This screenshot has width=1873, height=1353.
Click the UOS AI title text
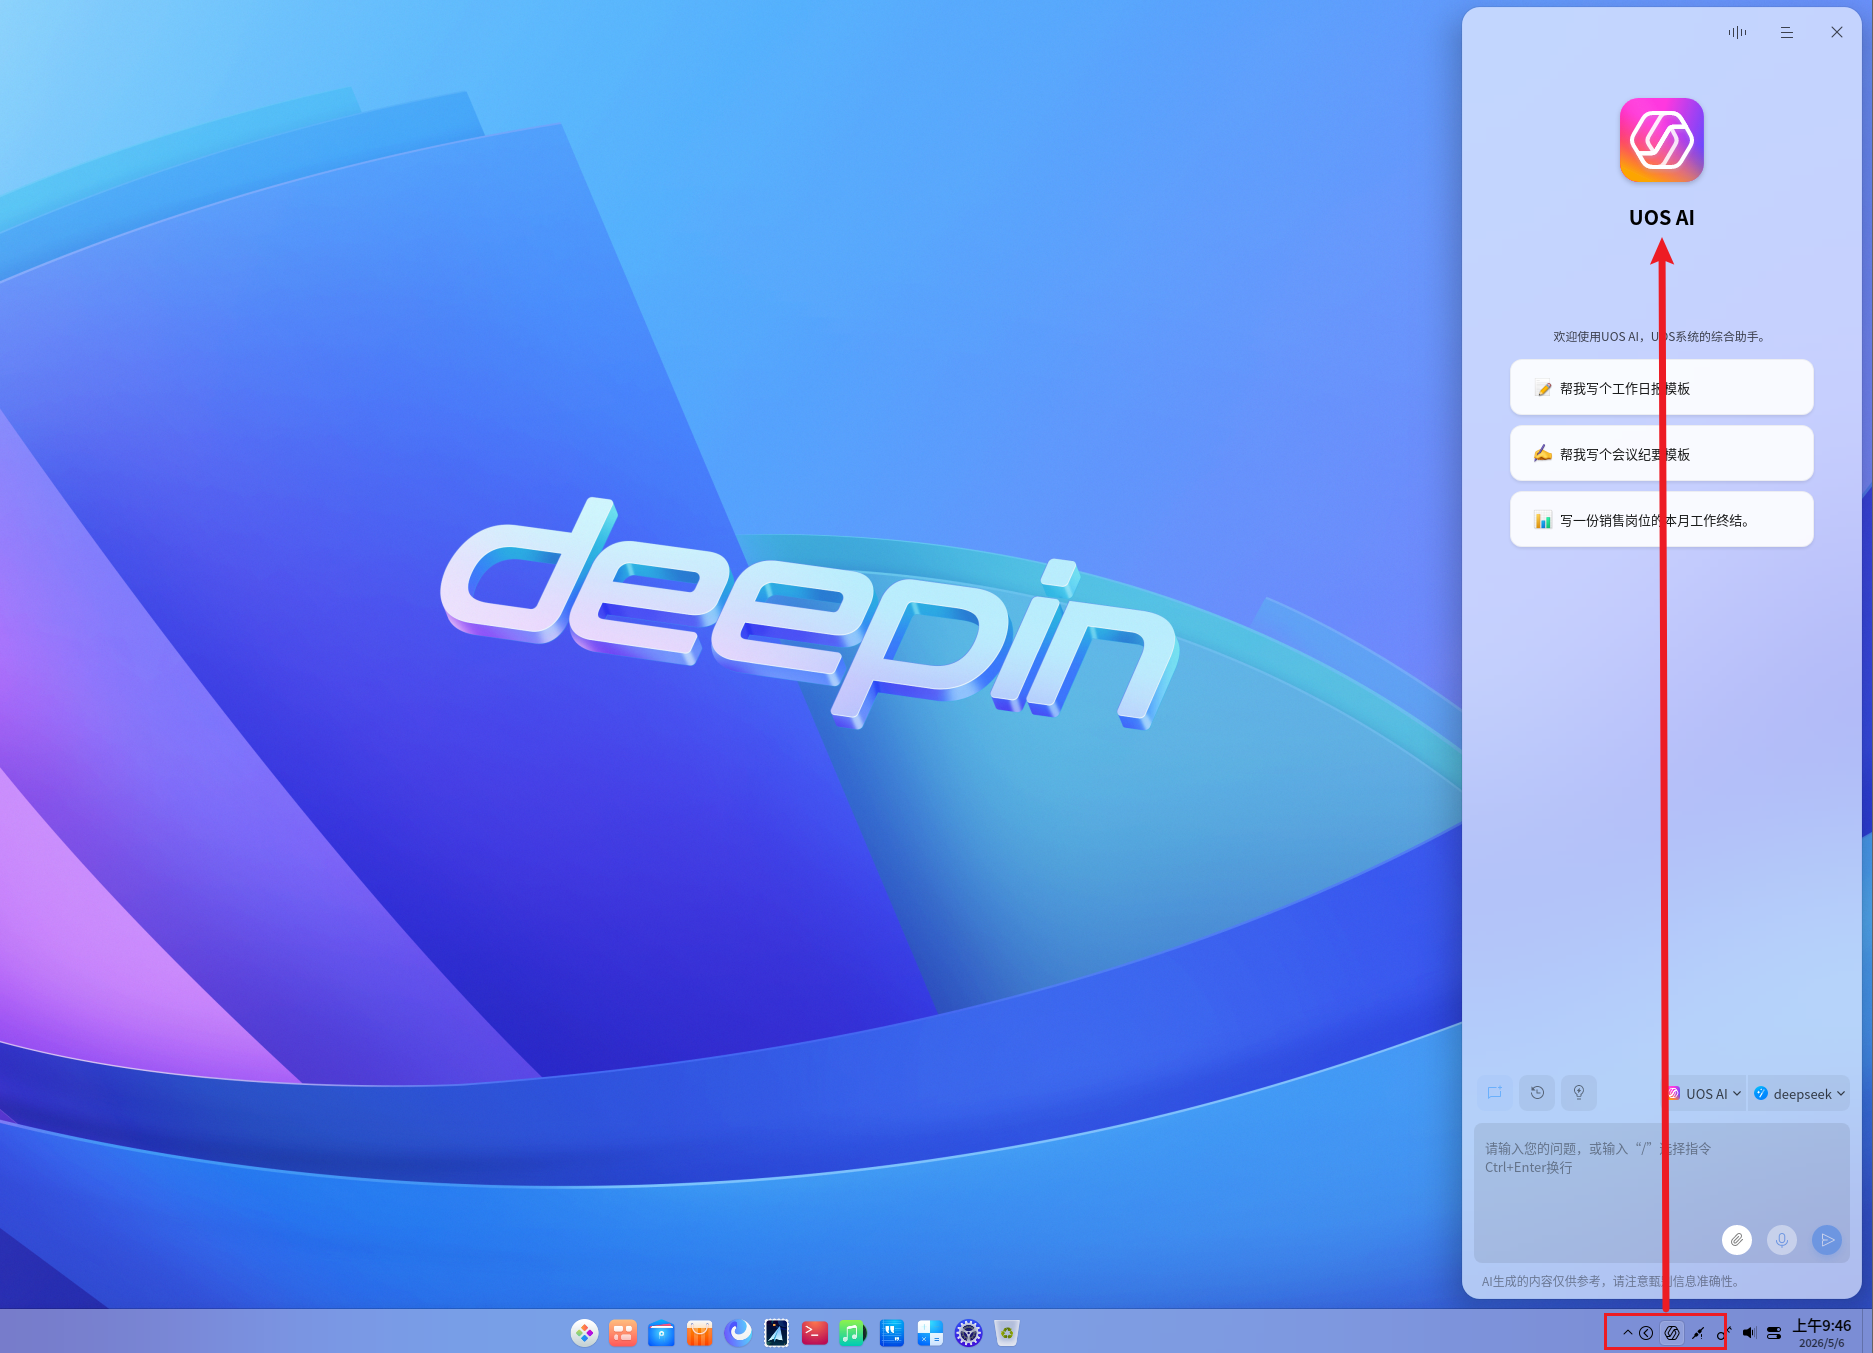[1662, 218]
